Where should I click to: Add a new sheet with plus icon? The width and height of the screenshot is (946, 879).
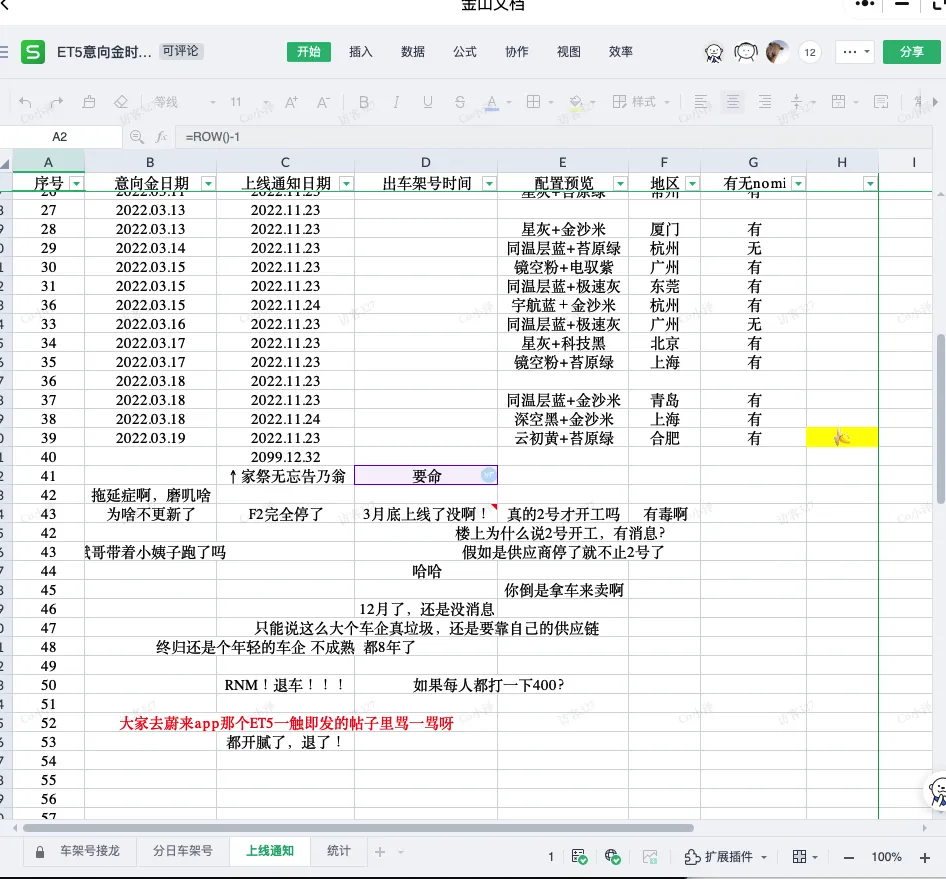[x=379, y=852]
